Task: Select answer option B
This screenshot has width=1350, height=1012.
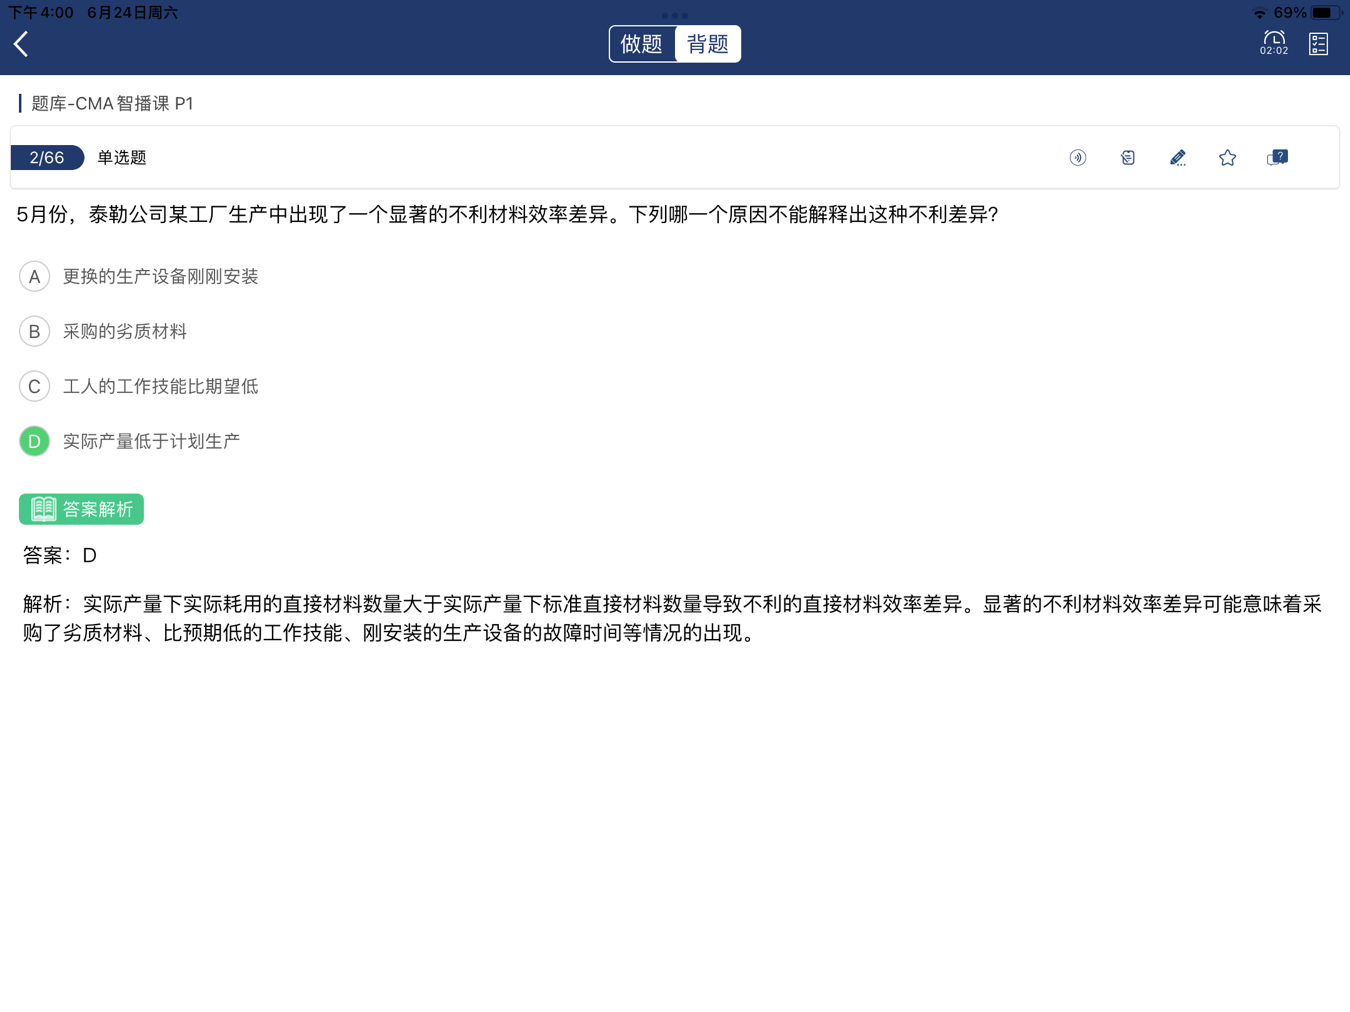Action: [x=35, y=332]
